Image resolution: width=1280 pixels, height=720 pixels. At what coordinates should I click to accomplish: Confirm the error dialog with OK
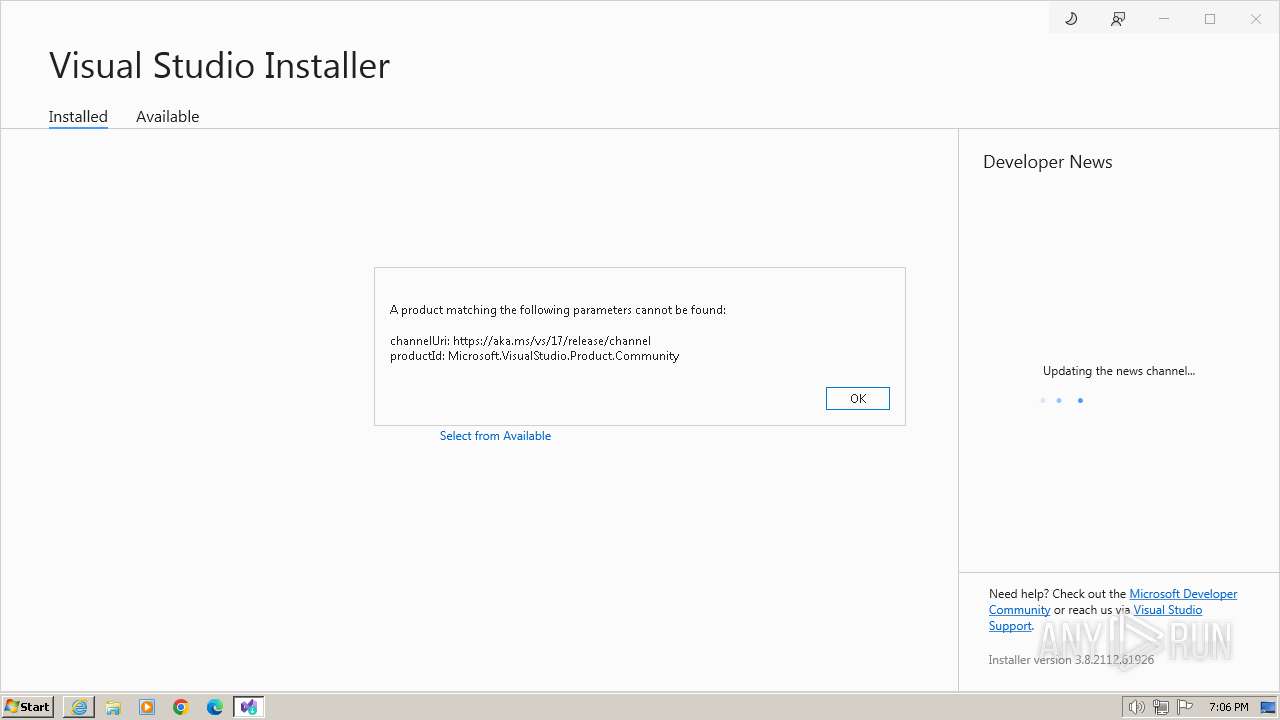[858, 398]
